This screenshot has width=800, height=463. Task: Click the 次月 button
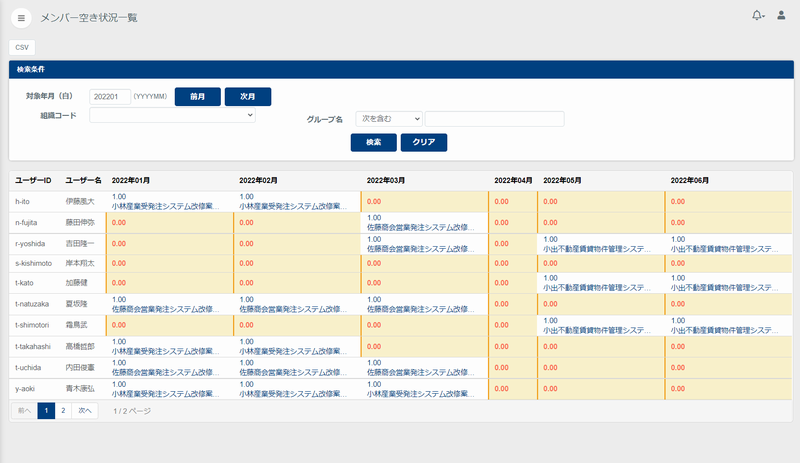(247, 96)
